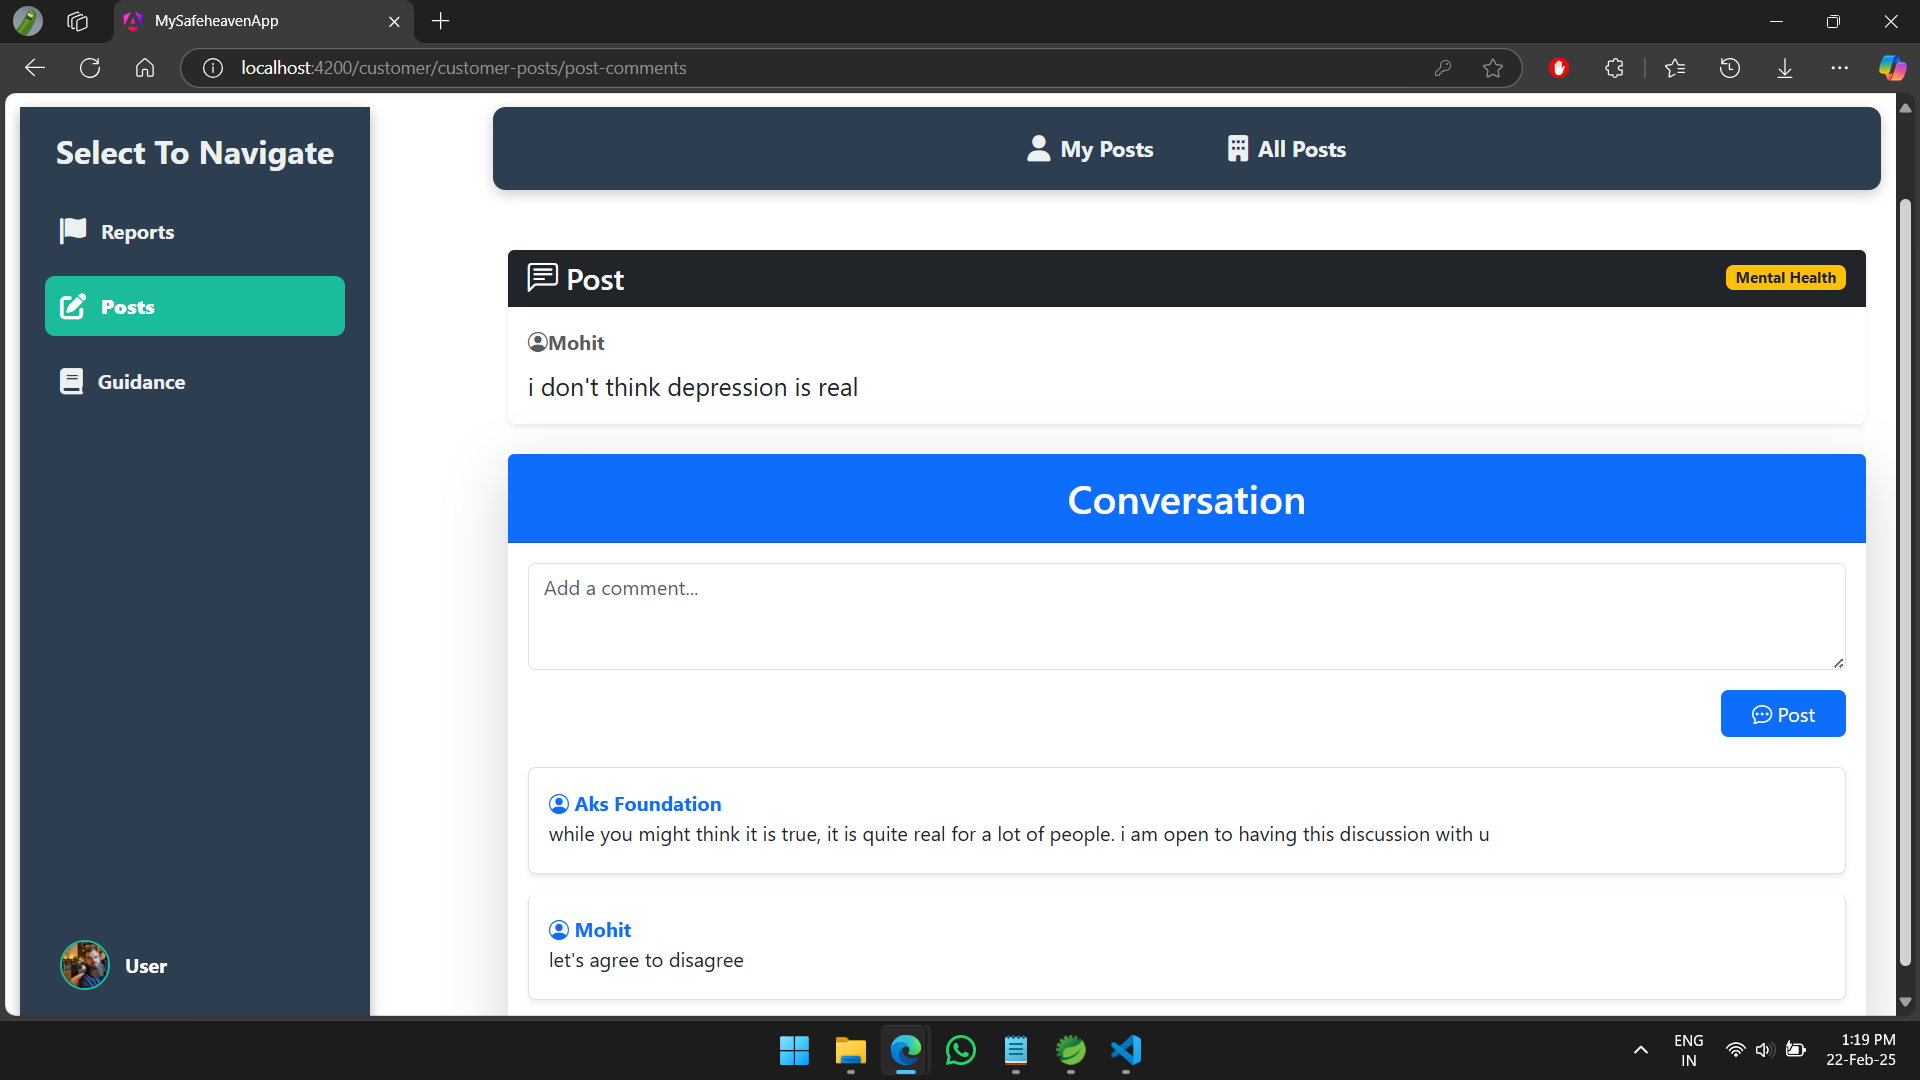1920x1080 pixels.
Task: Open browser extensions puzzle icon
Action: click(1614, 68)
